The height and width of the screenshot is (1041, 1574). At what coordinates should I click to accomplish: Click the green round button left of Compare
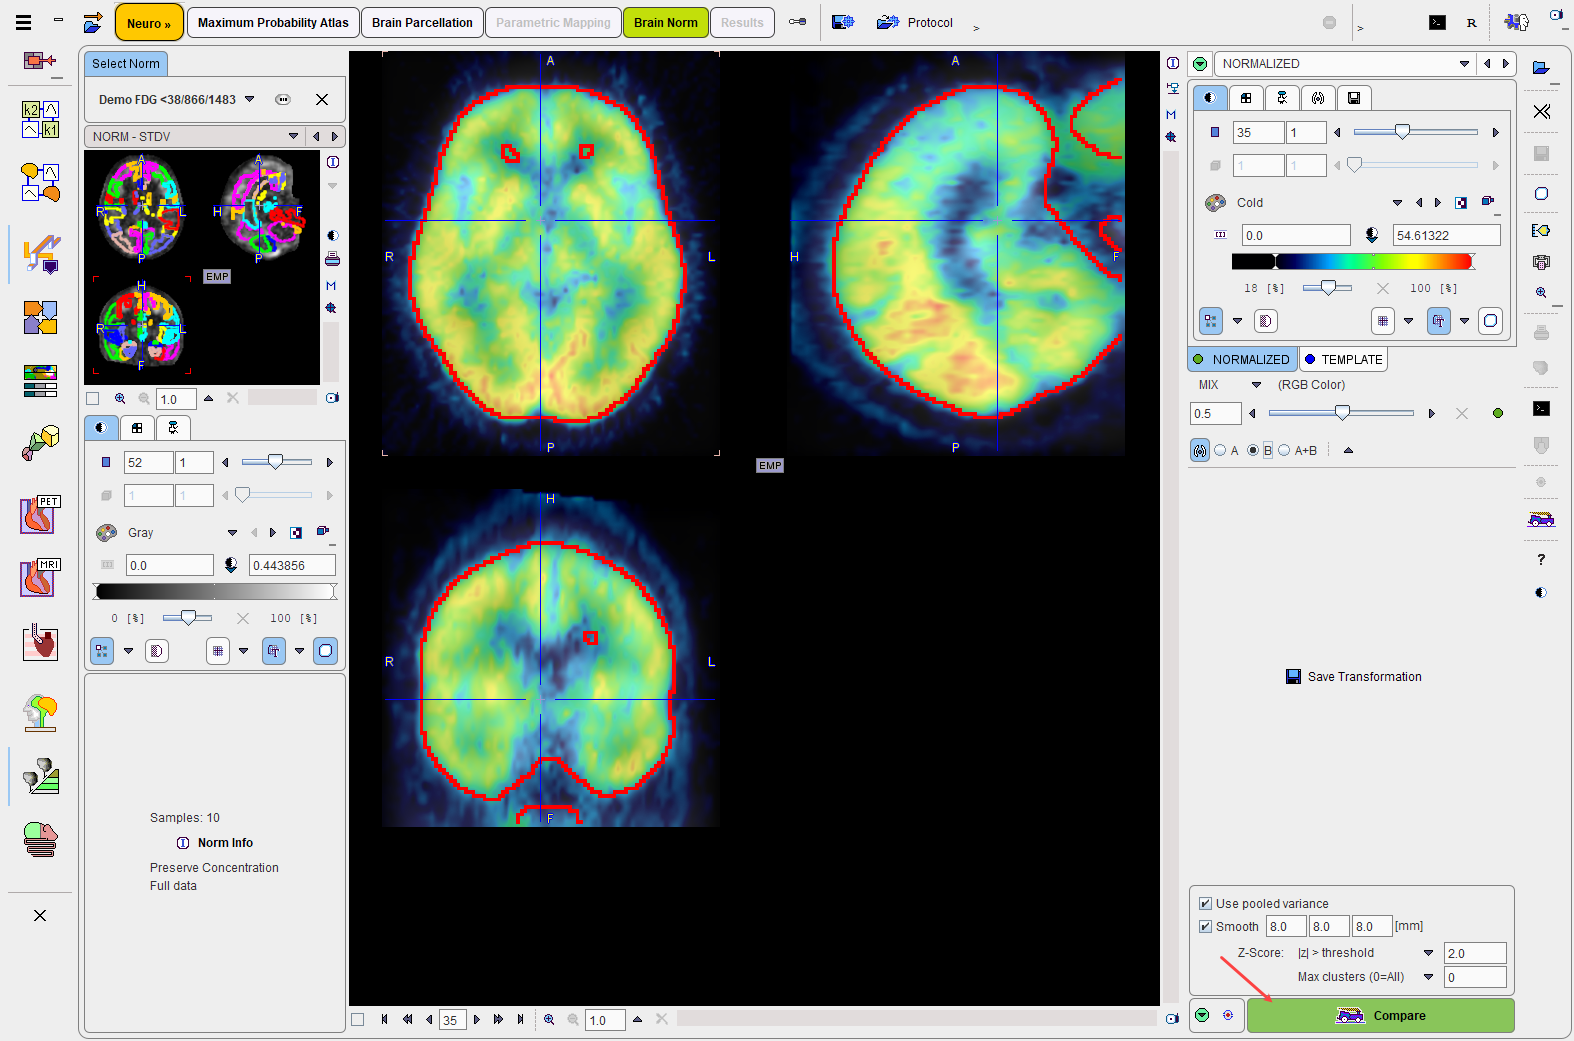pyautogui.click(x=1202, y=1016)
